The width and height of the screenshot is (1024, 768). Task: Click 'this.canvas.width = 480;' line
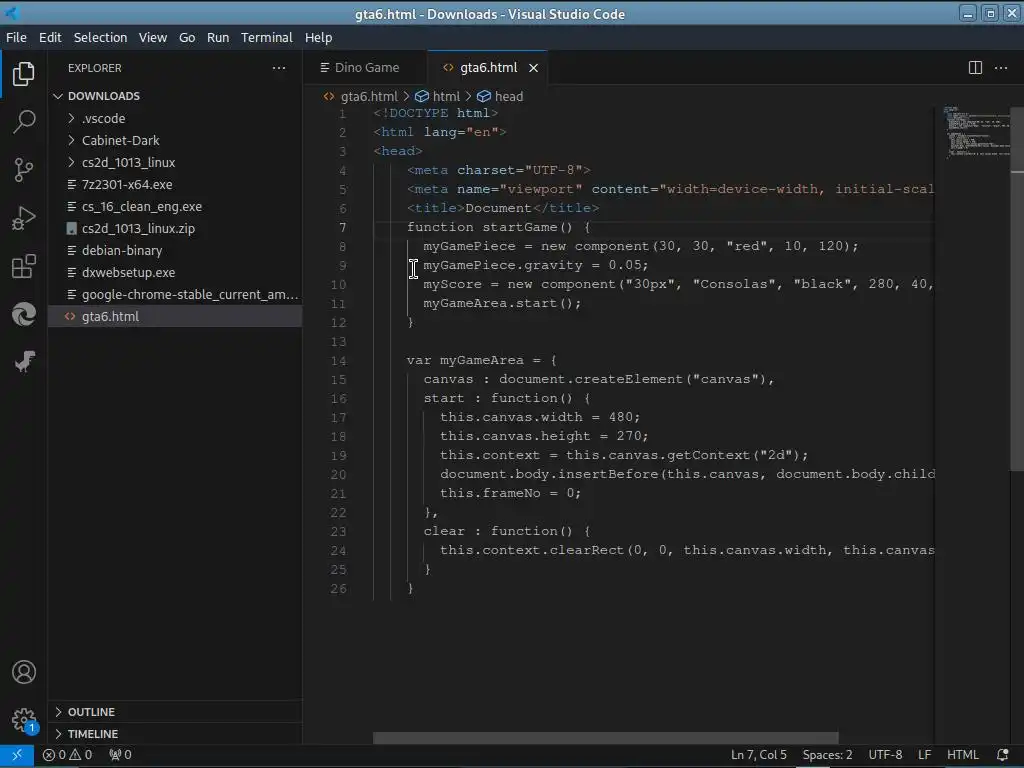540,417
